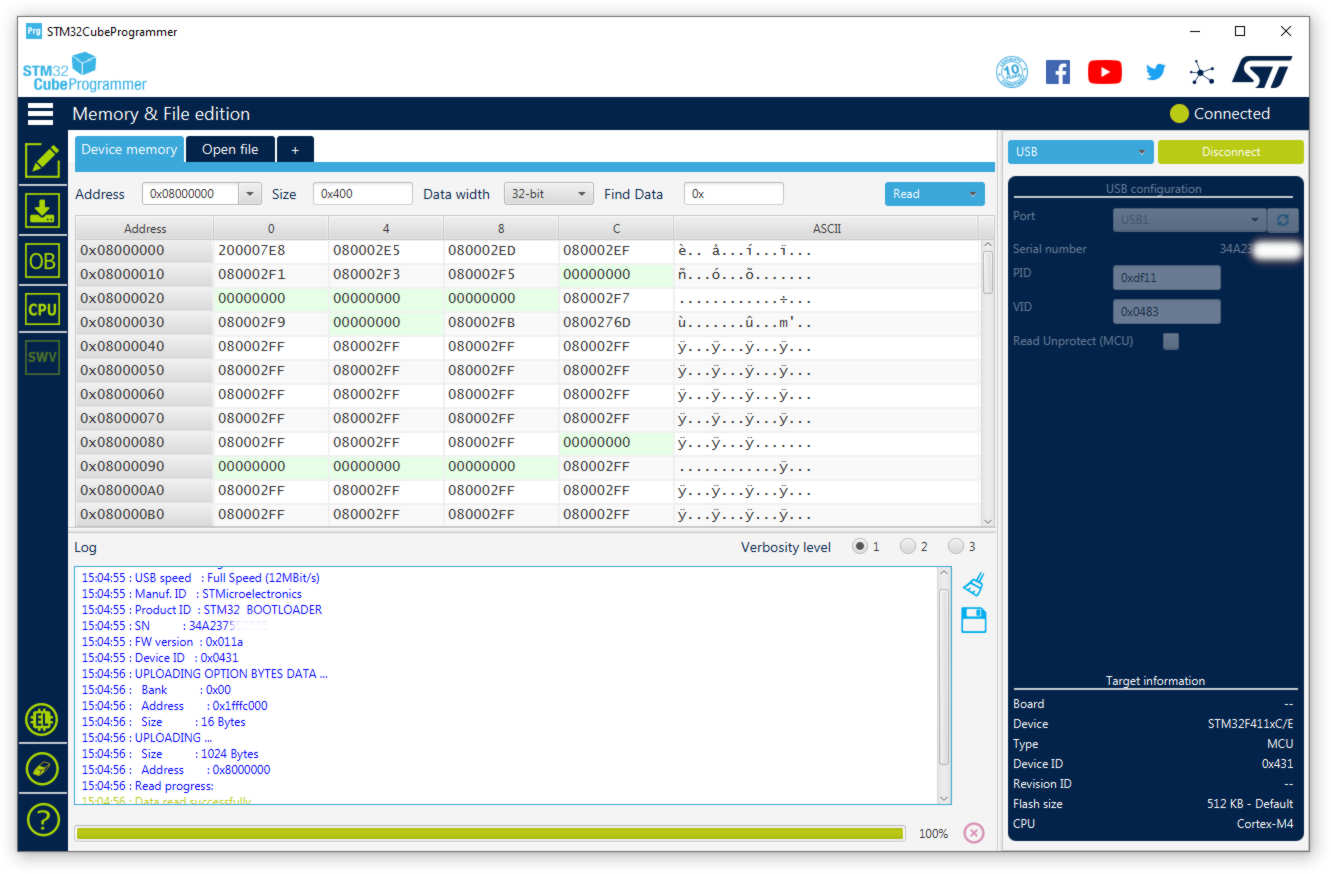
Task: Open the Data width 32-bit dropdown
Action: coord(548,194)
